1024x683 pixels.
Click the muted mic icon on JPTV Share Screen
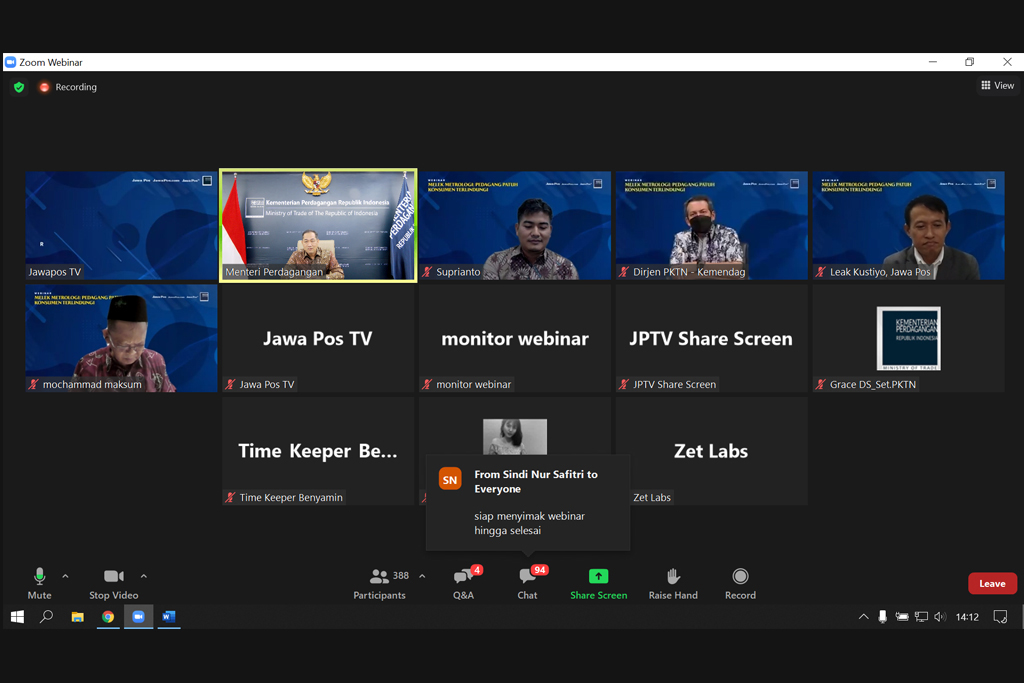click(x=624, y=384)
